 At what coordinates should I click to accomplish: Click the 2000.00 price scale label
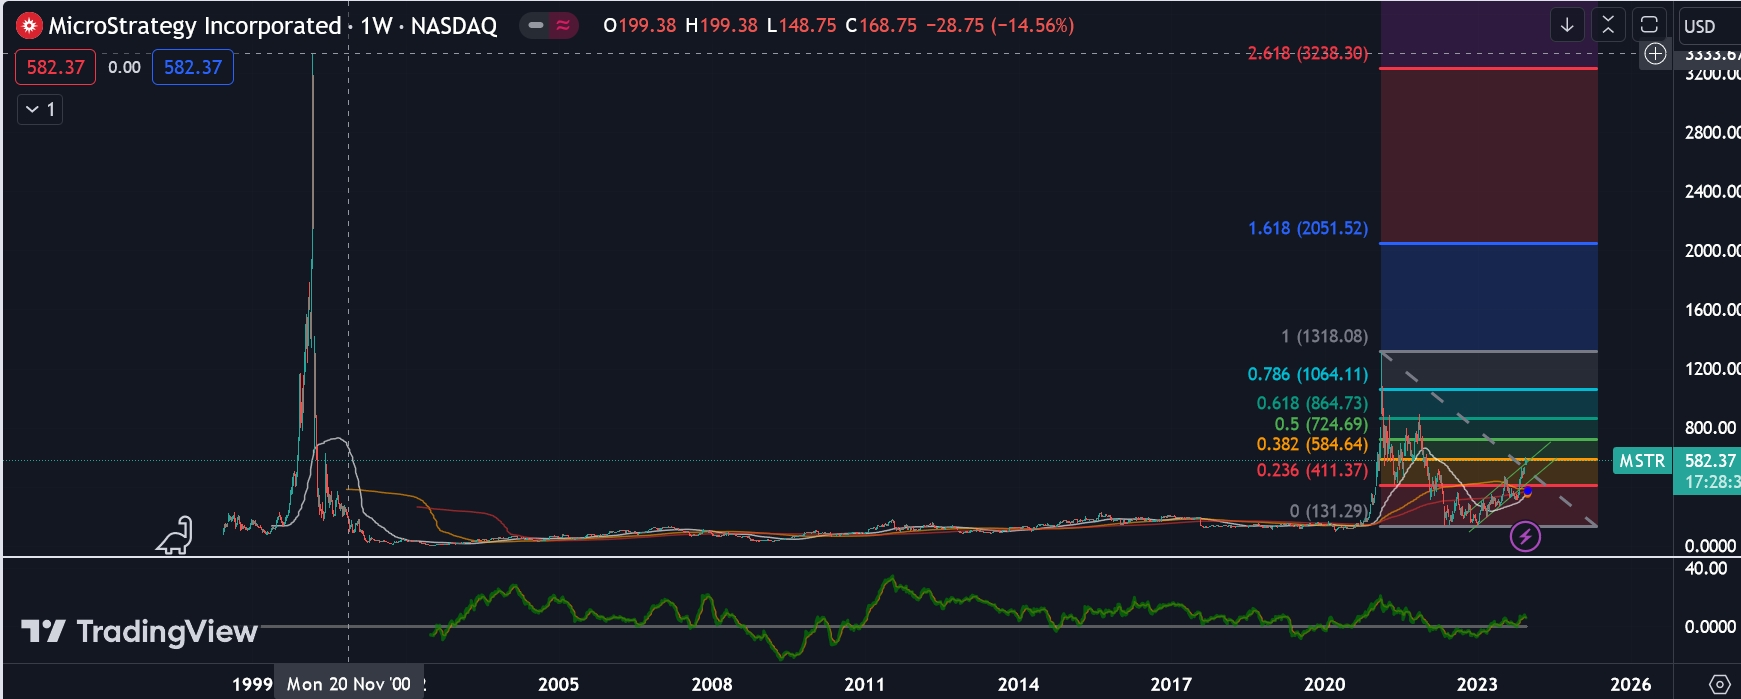tap(1712, 250)
